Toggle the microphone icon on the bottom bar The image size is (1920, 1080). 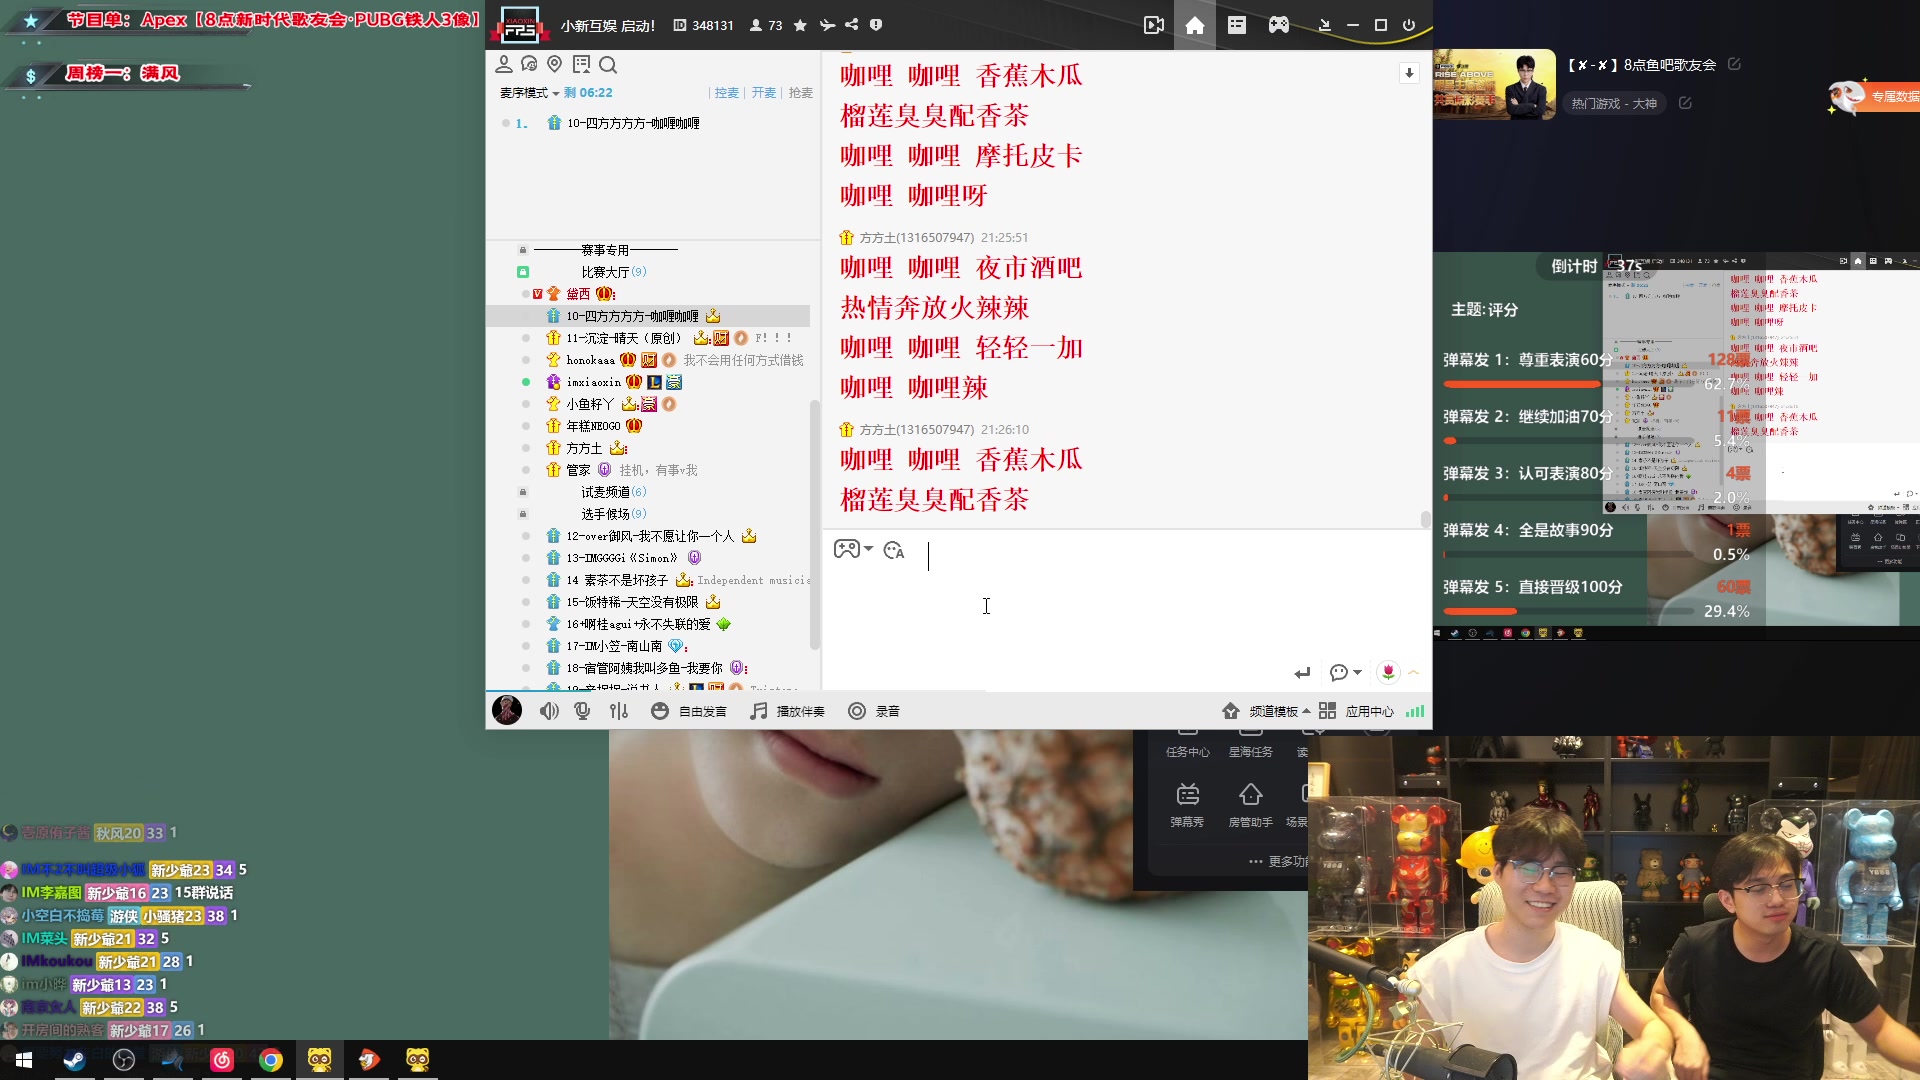(x=583, y=711)
